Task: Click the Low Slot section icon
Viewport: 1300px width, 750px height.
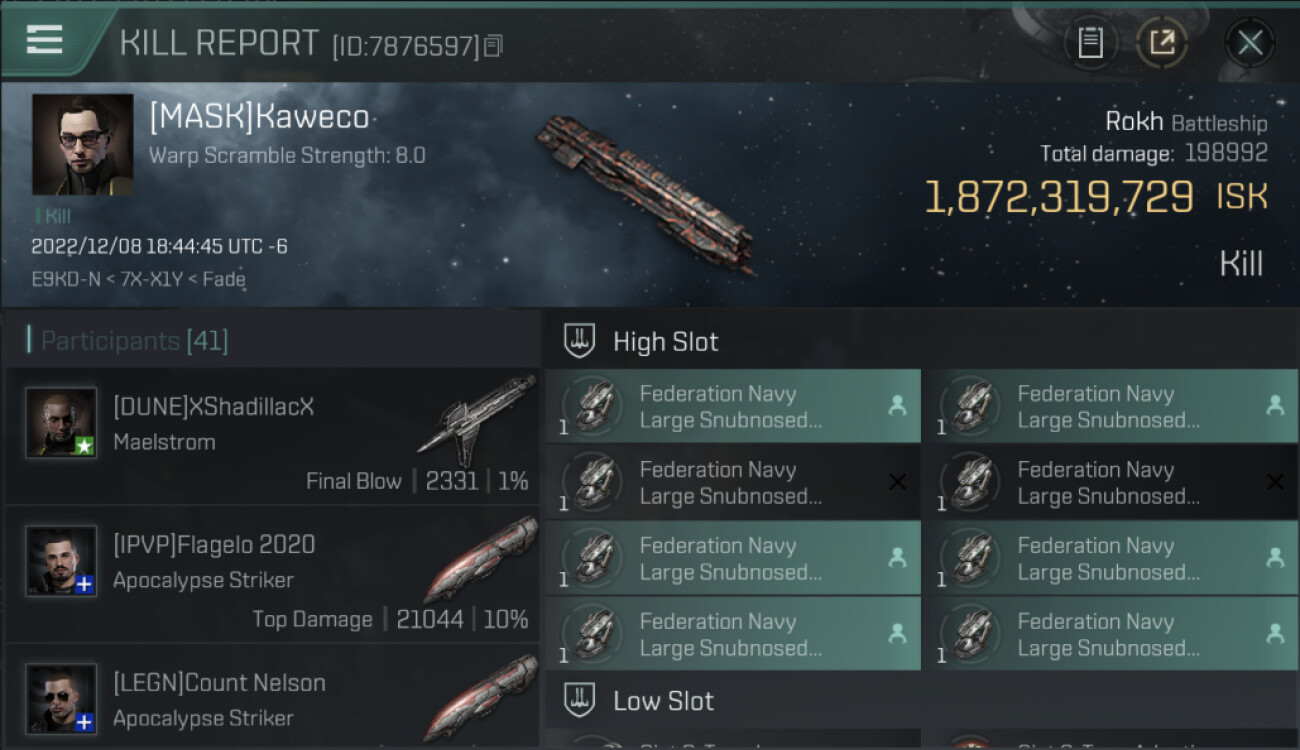Action: coord(580,700)
